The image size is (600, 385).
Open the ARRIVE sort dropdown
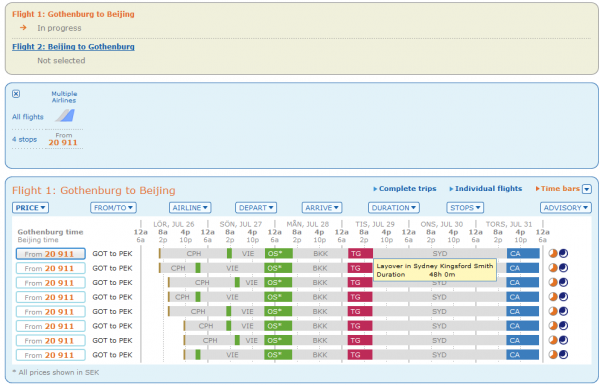point(322,208)
